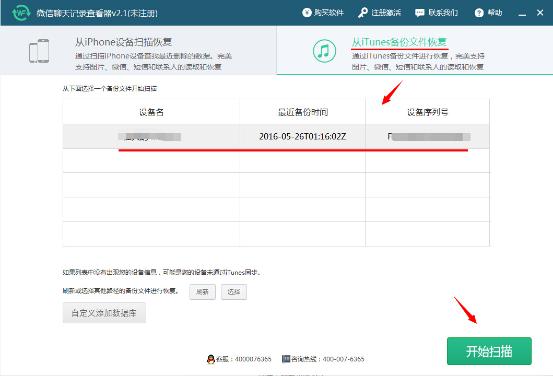This screenshot has width=553, height=376.
Task: Click the 设备序列号 column header
Action: click(x=427, y=112)
